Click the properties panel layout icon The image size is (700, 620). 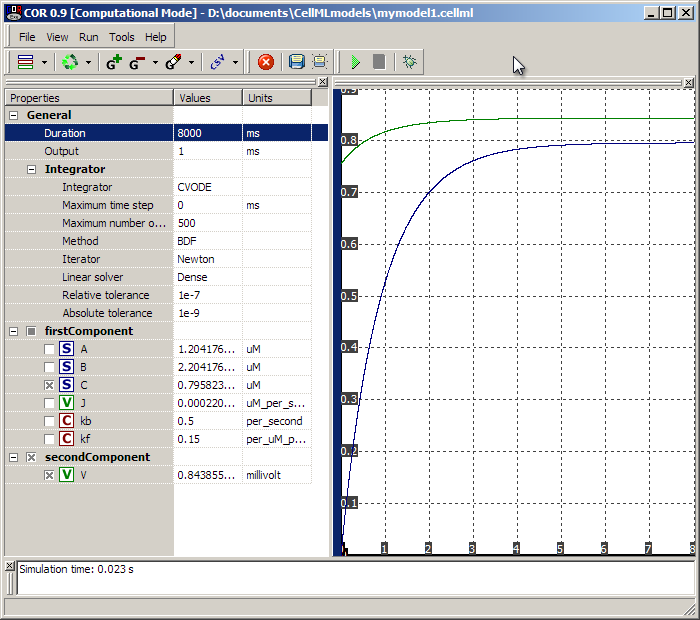25,62
